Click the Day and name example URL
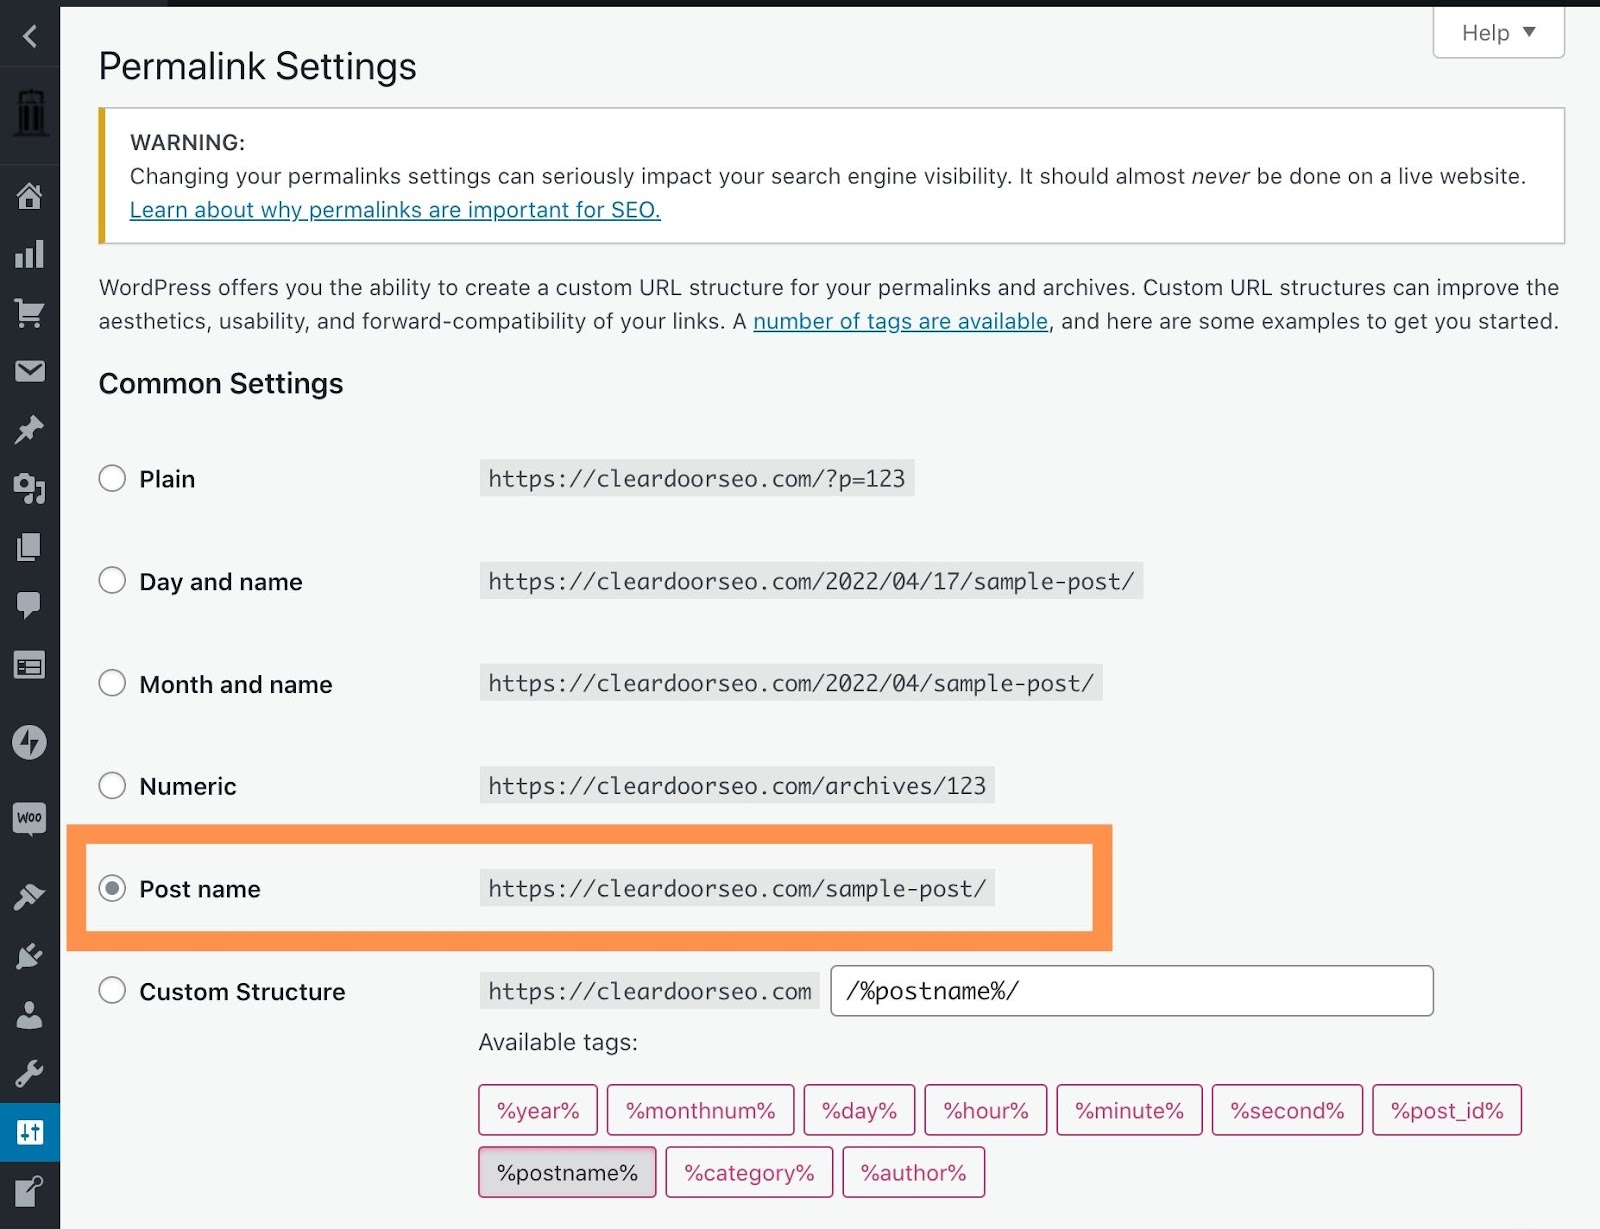 pyautogui.click(x=811, y=581)
